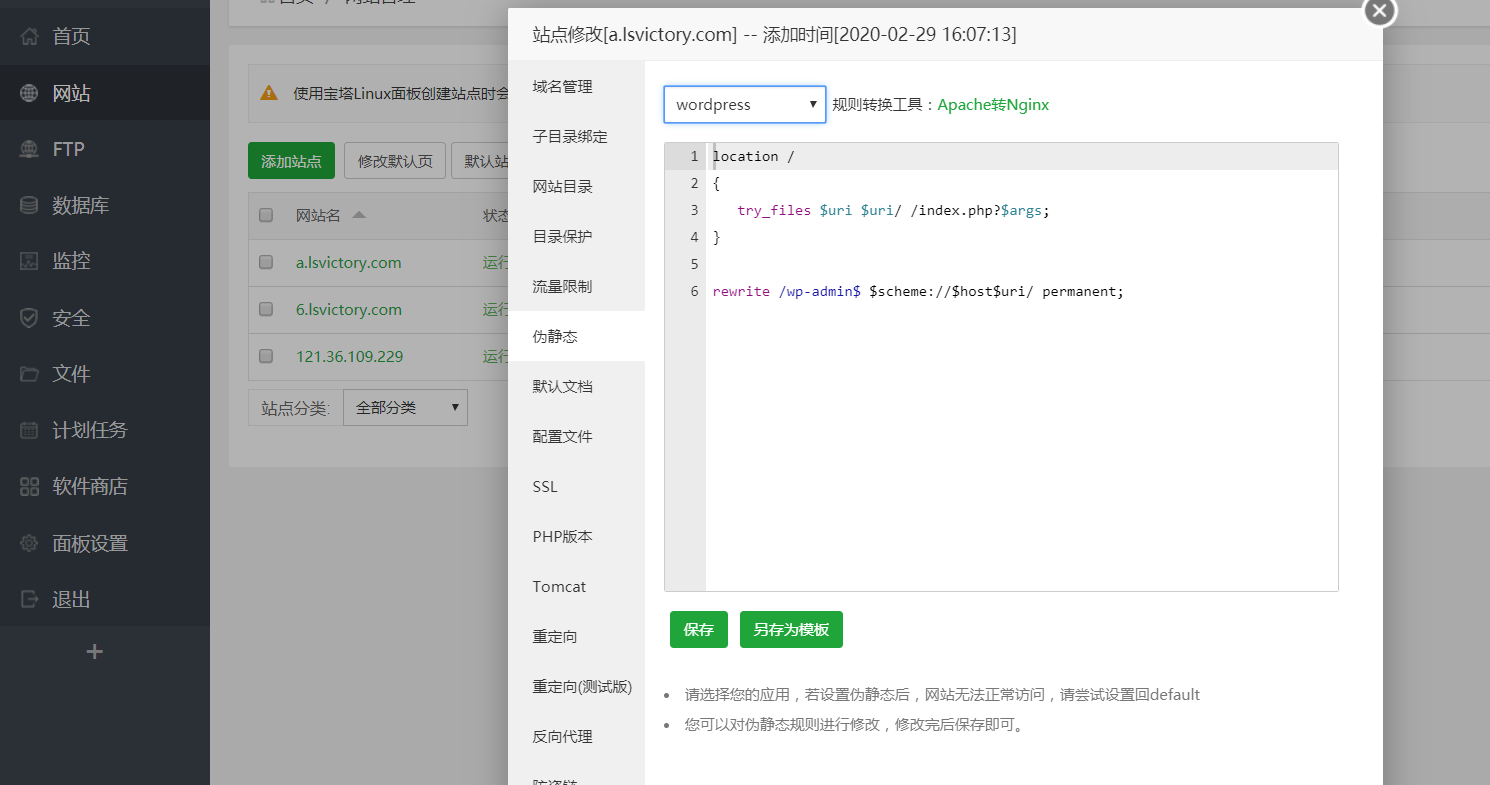This screenshot has width=1490, height=785.
Task: Open the wordpress rewrite template dropdown
Action: click(x=745, y=104)
